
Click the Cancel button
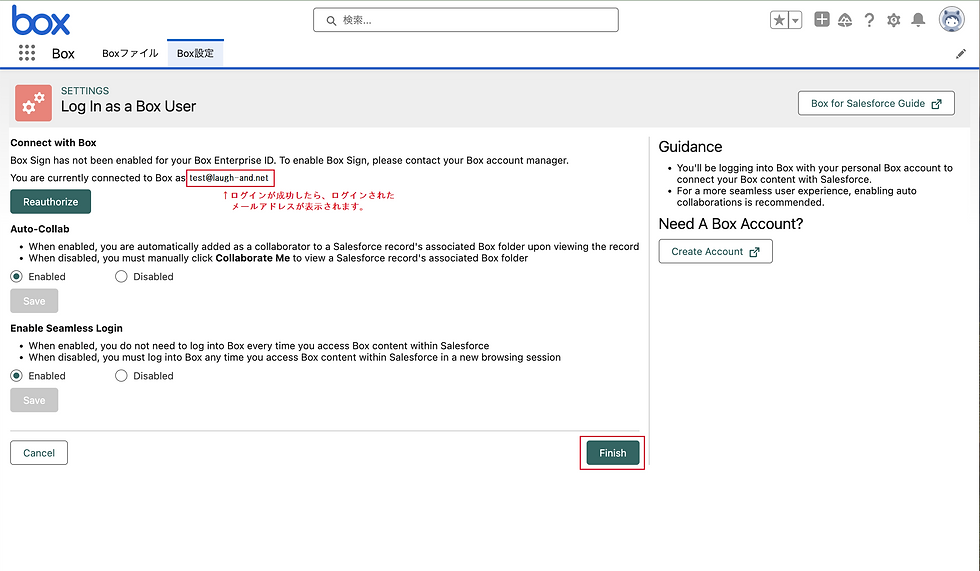(x=39, y=453)
